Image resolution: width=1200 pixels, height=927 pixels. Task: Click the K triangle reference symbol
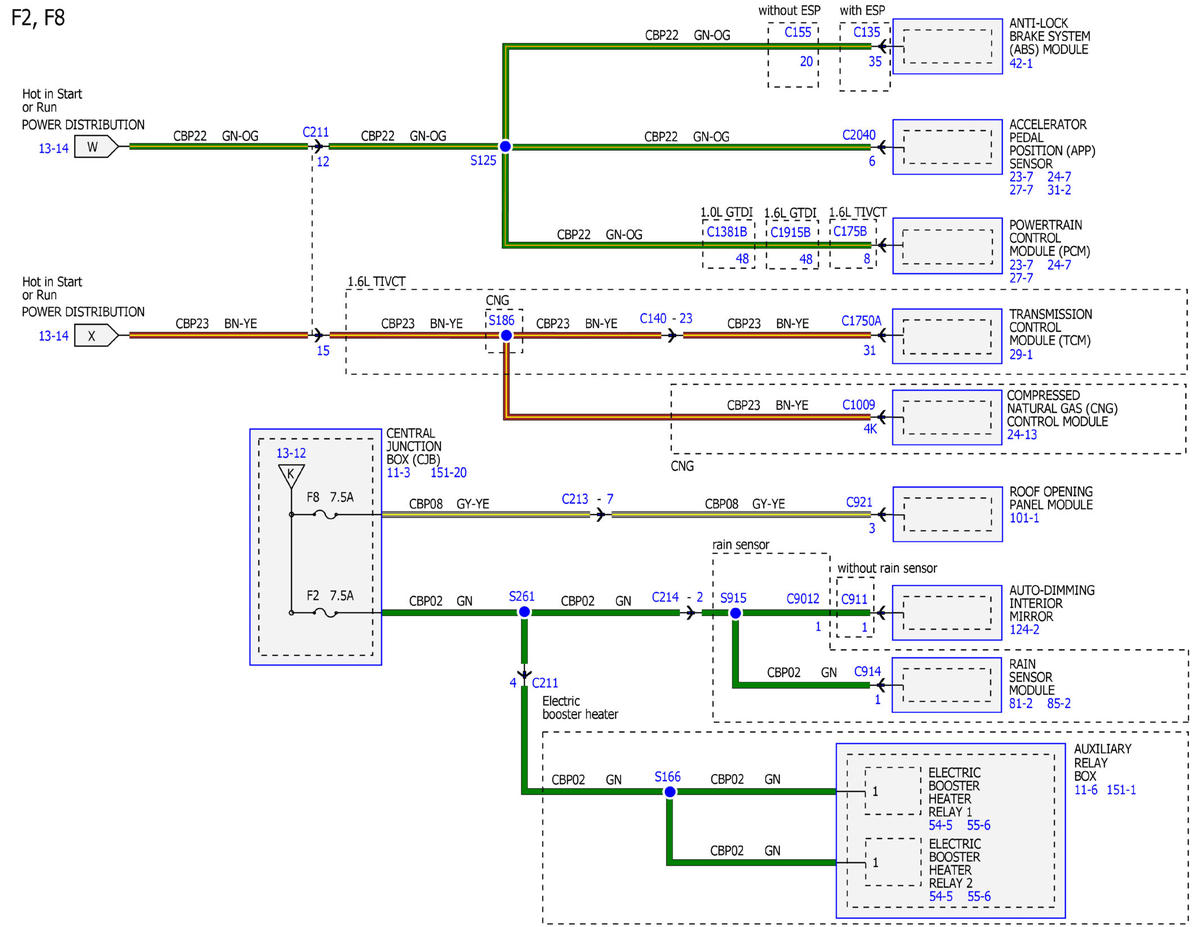click(x=290, y=474)
